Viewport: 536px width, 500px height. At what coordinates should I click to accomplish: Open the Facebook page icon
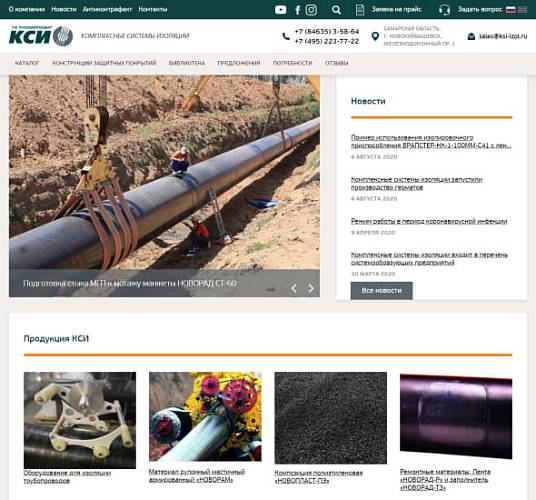pos(297,10)
